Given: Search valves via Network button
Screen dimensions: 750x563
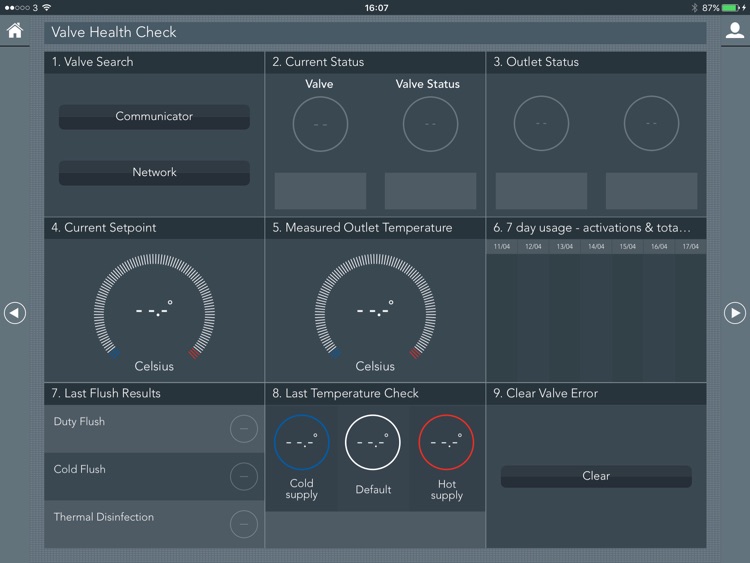Looking at the screenshot, I should [x=154, y=172].
